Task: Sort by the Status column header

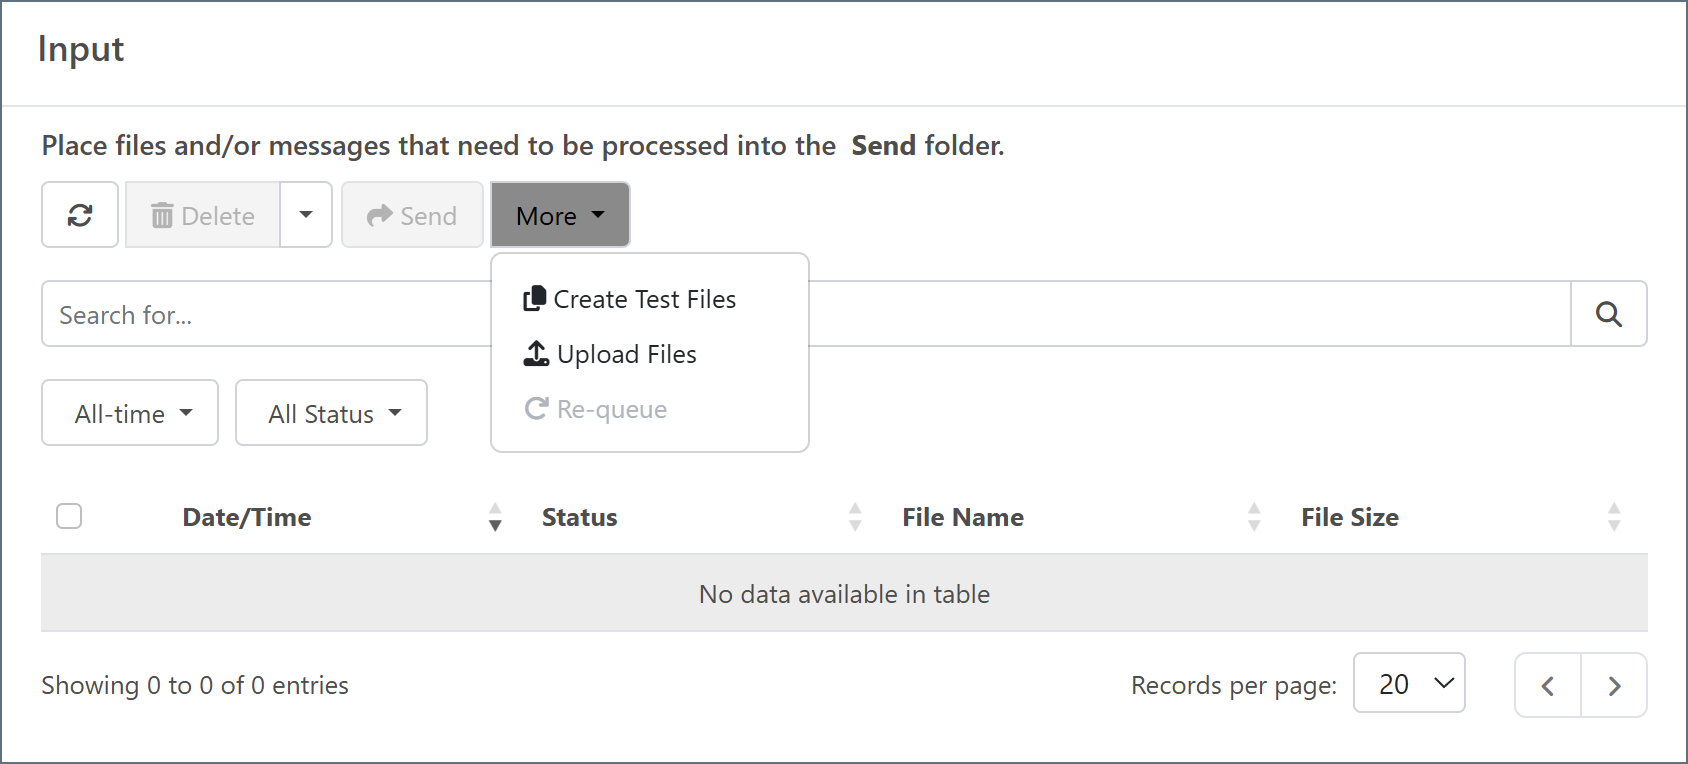Action: (580, 517)
